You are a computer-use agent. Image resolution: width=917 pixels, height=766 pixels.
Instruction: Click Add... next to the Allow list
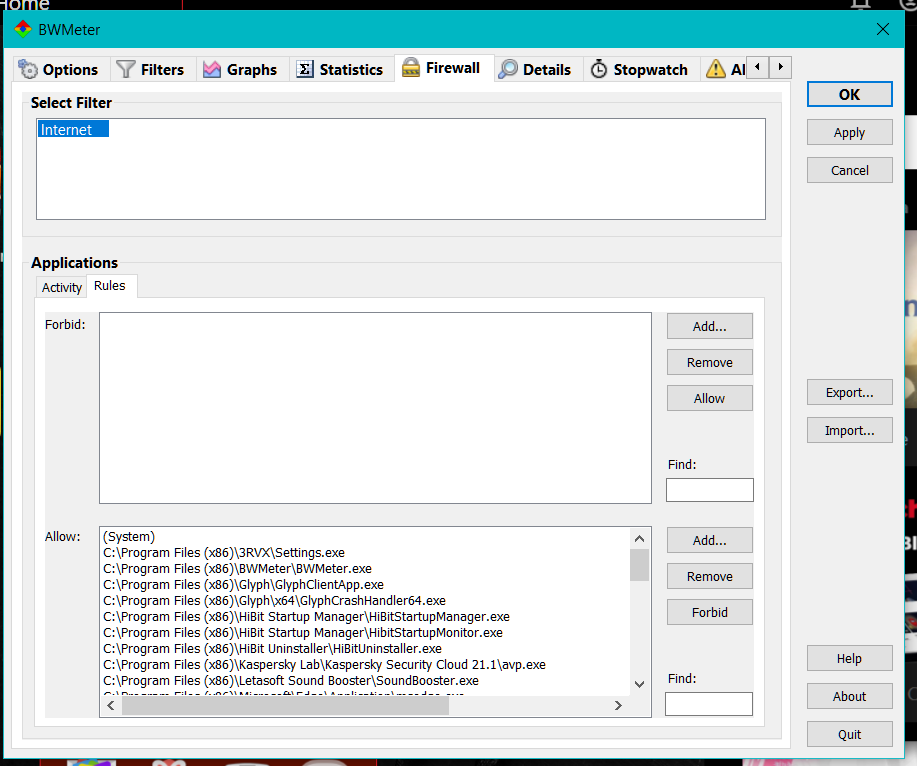coord(709,540)
